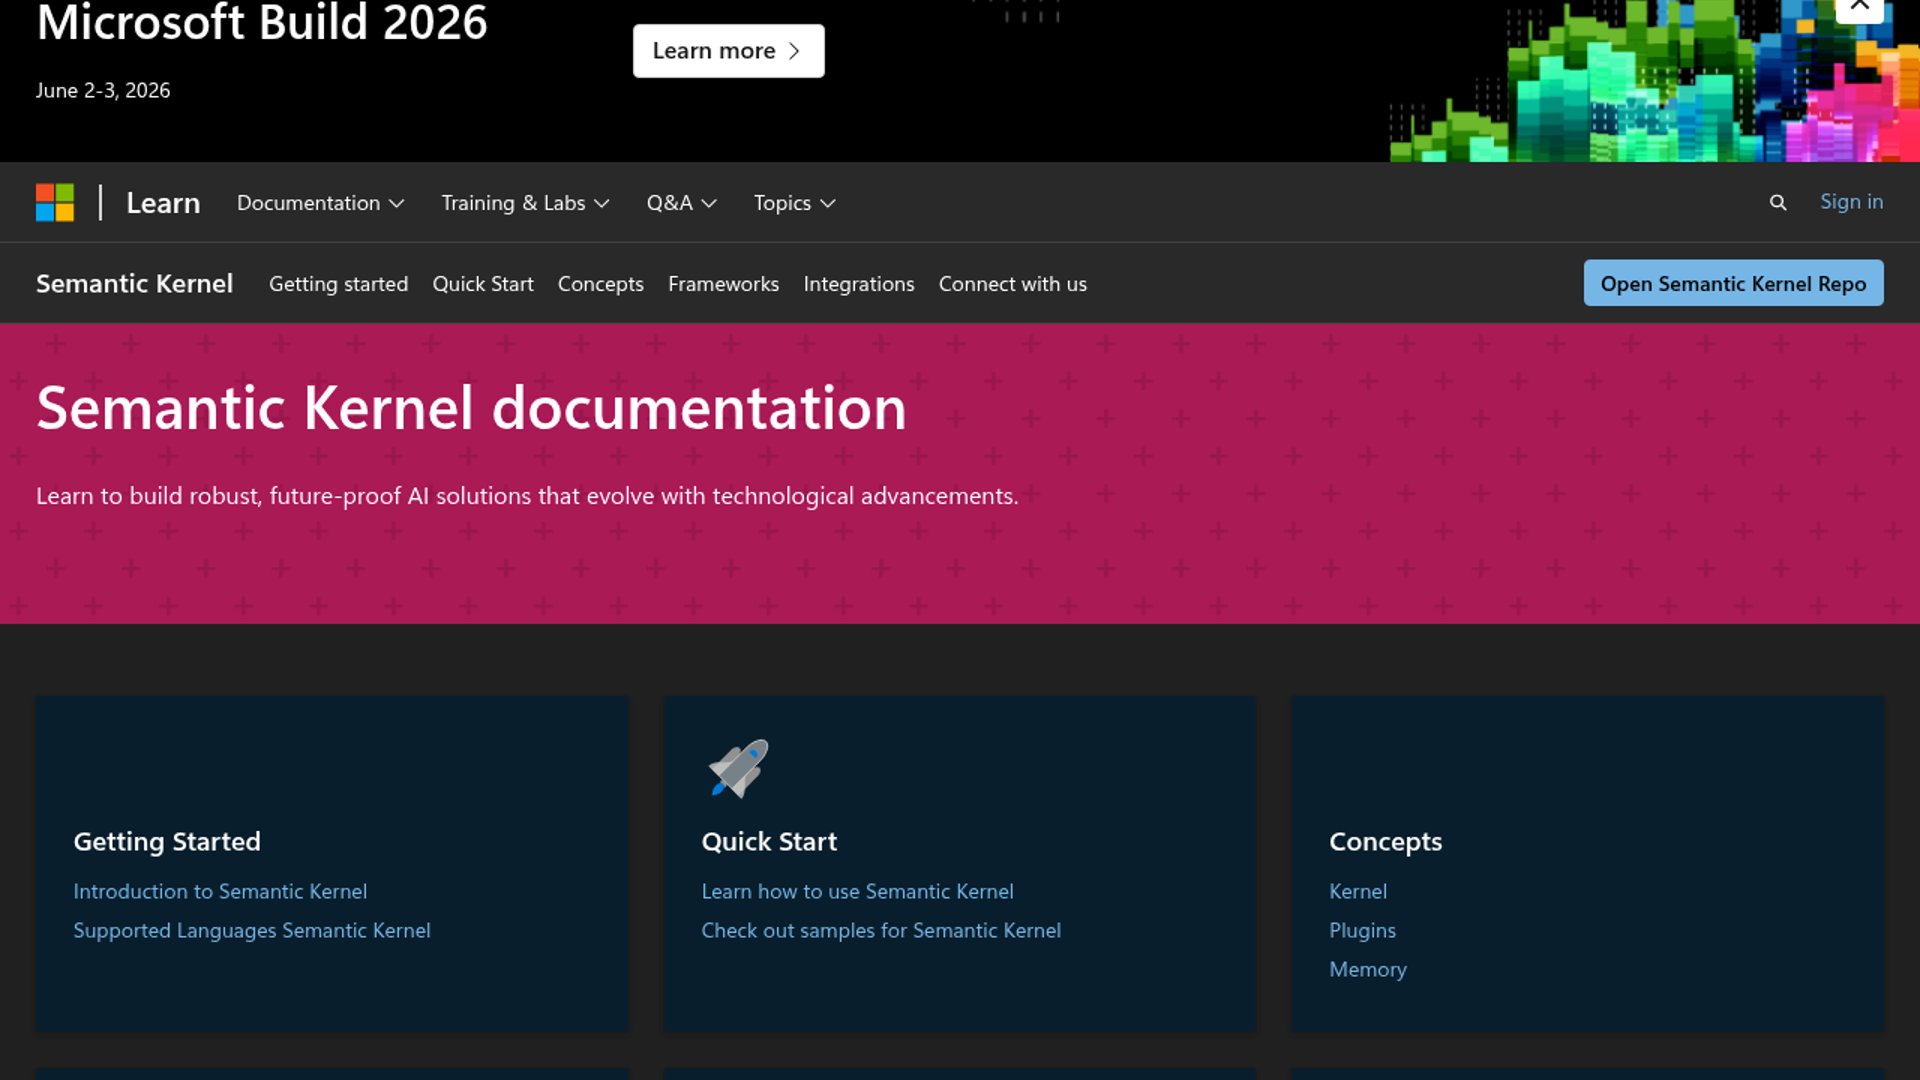Open Check out samples for Semantic Kernel
The width and height of the screenshot is (1920, 1080).
pyautogui.click(x=881, y=930)
